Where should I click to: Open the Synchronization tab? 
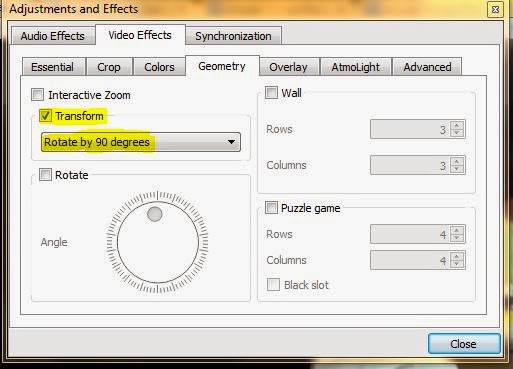(233, 36)
